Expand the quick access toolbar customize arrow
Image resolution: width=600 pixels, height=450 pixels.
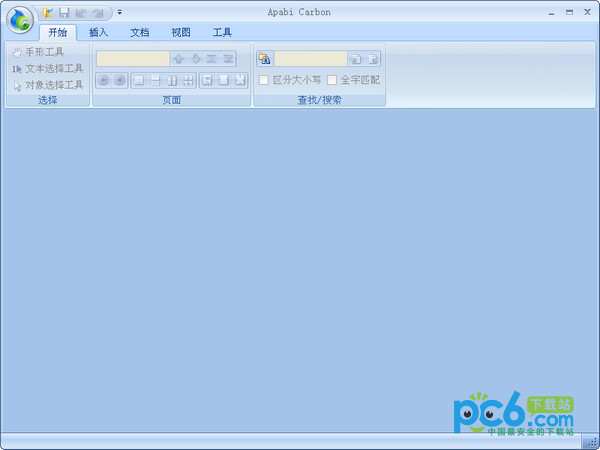120,13
